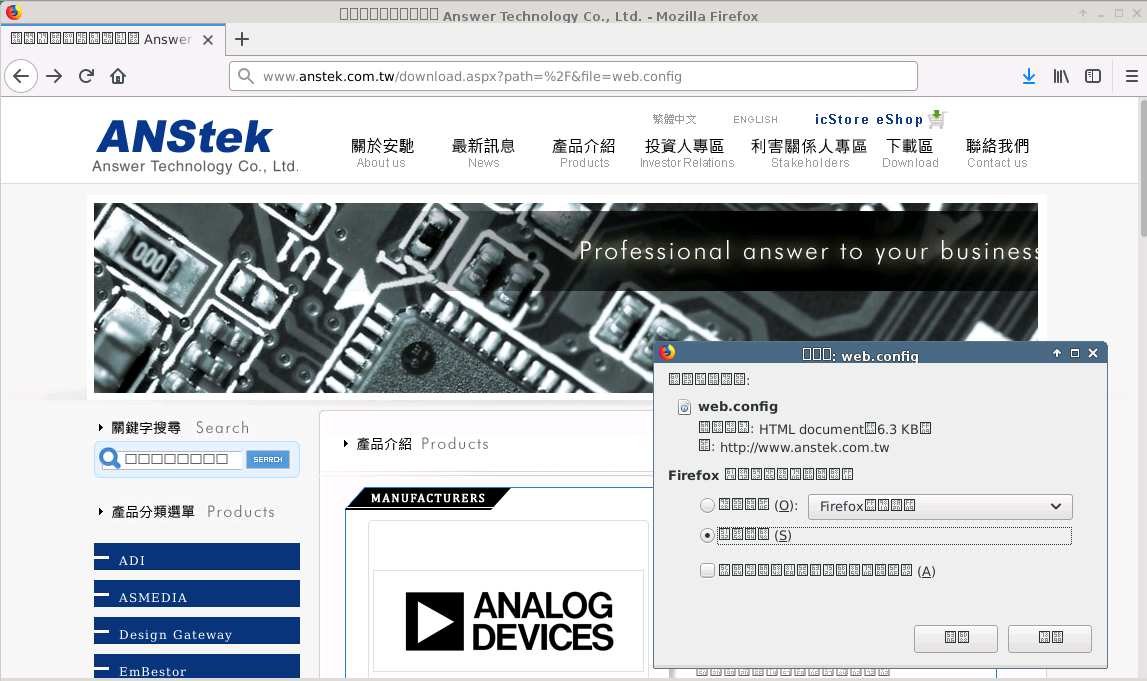Click the ANStek company logo
Screen dimensions: 1147x681
195,146
